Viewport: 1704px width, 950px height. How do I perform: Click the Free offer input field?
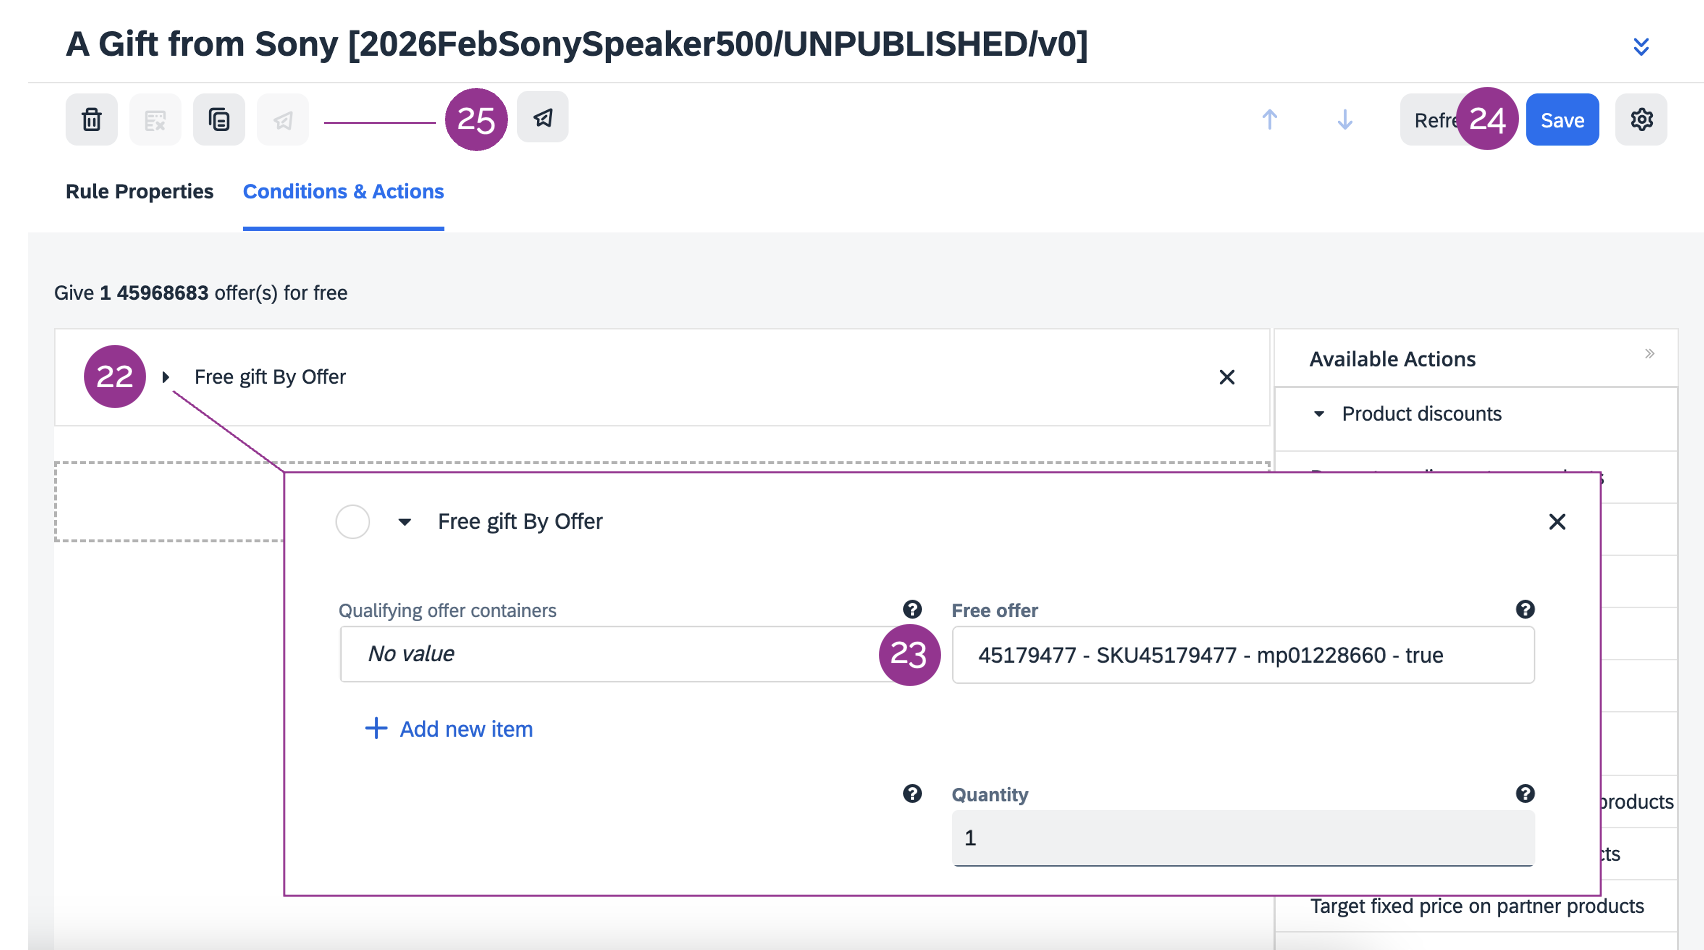(1242, 655)
